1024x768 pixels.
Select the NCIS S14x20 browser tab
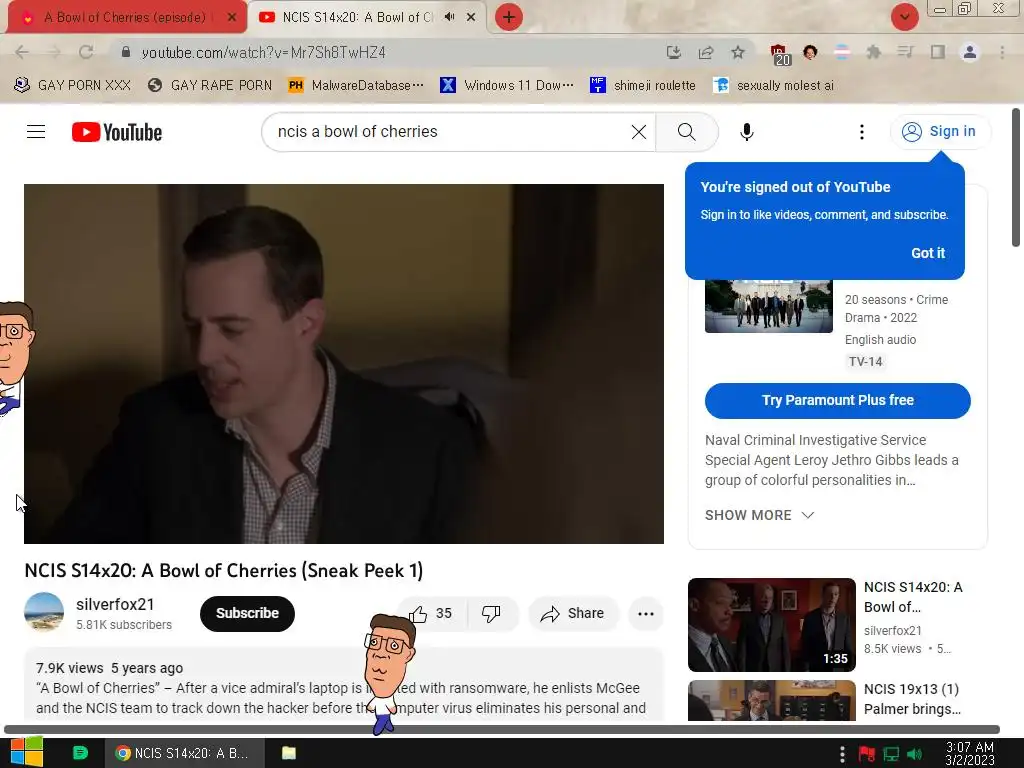pos(357,18)
